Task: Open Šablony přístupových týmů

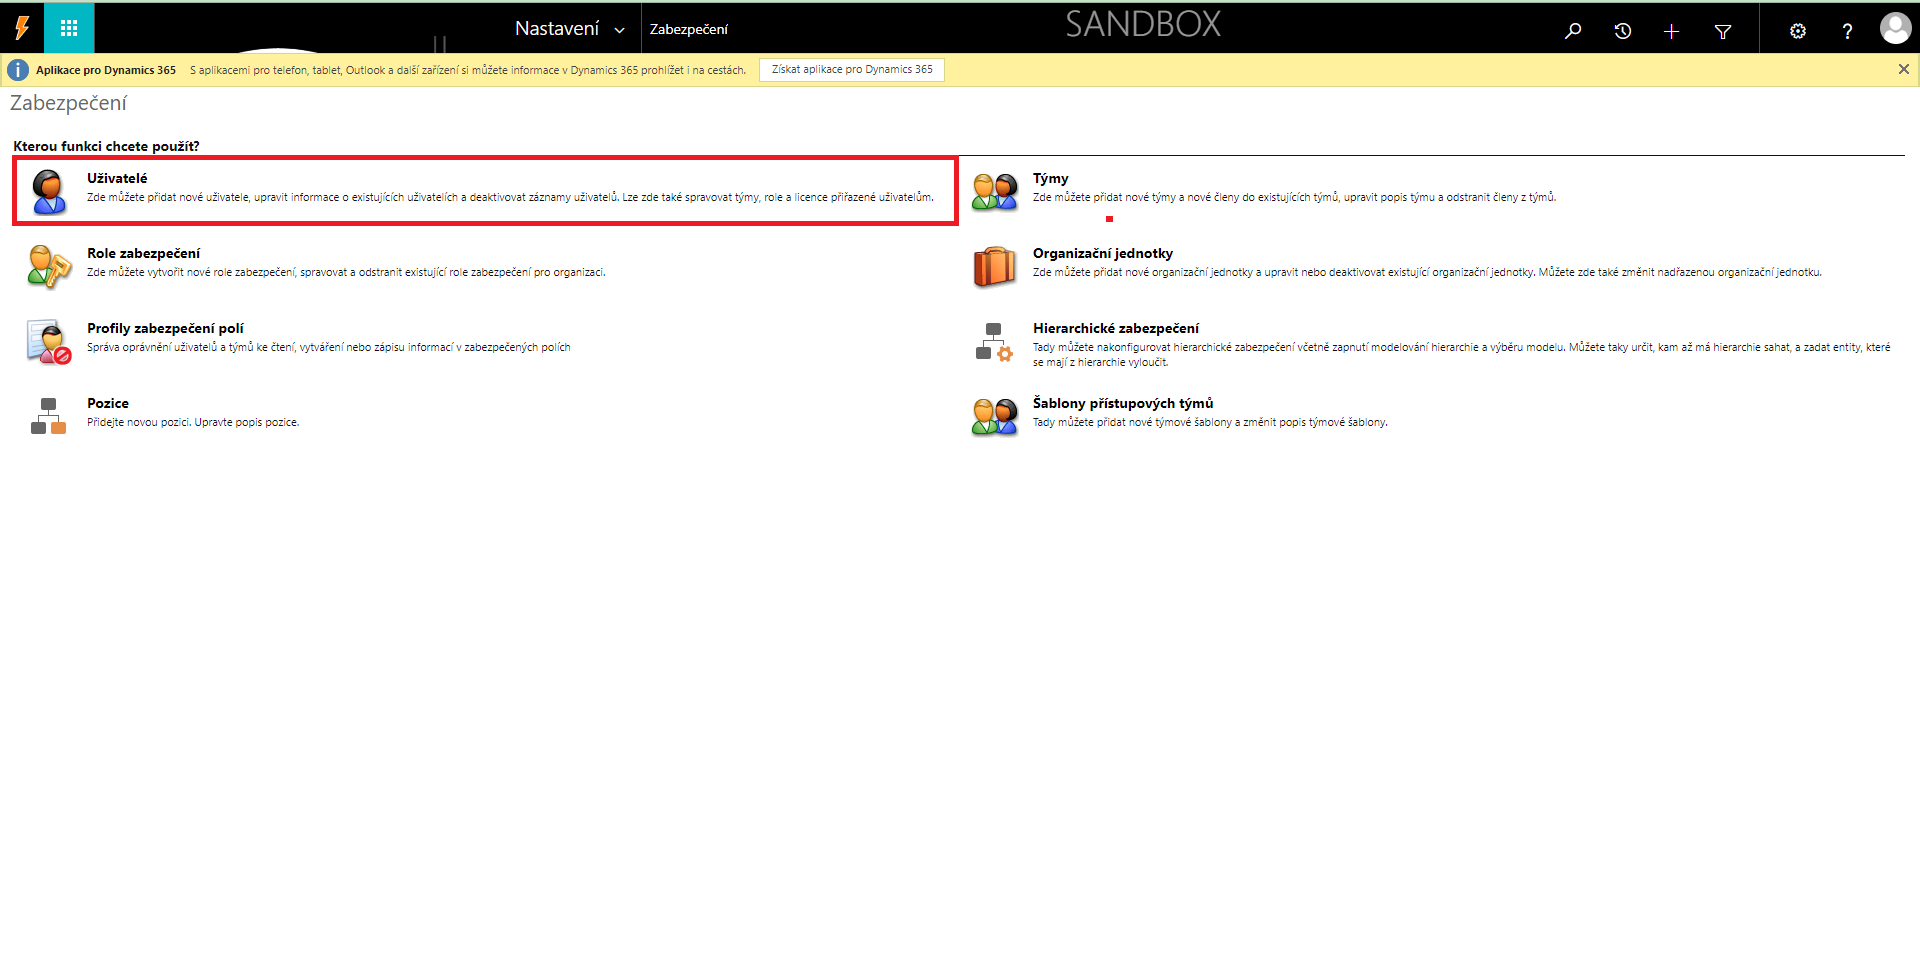Action: click(x=1122, y=403)
